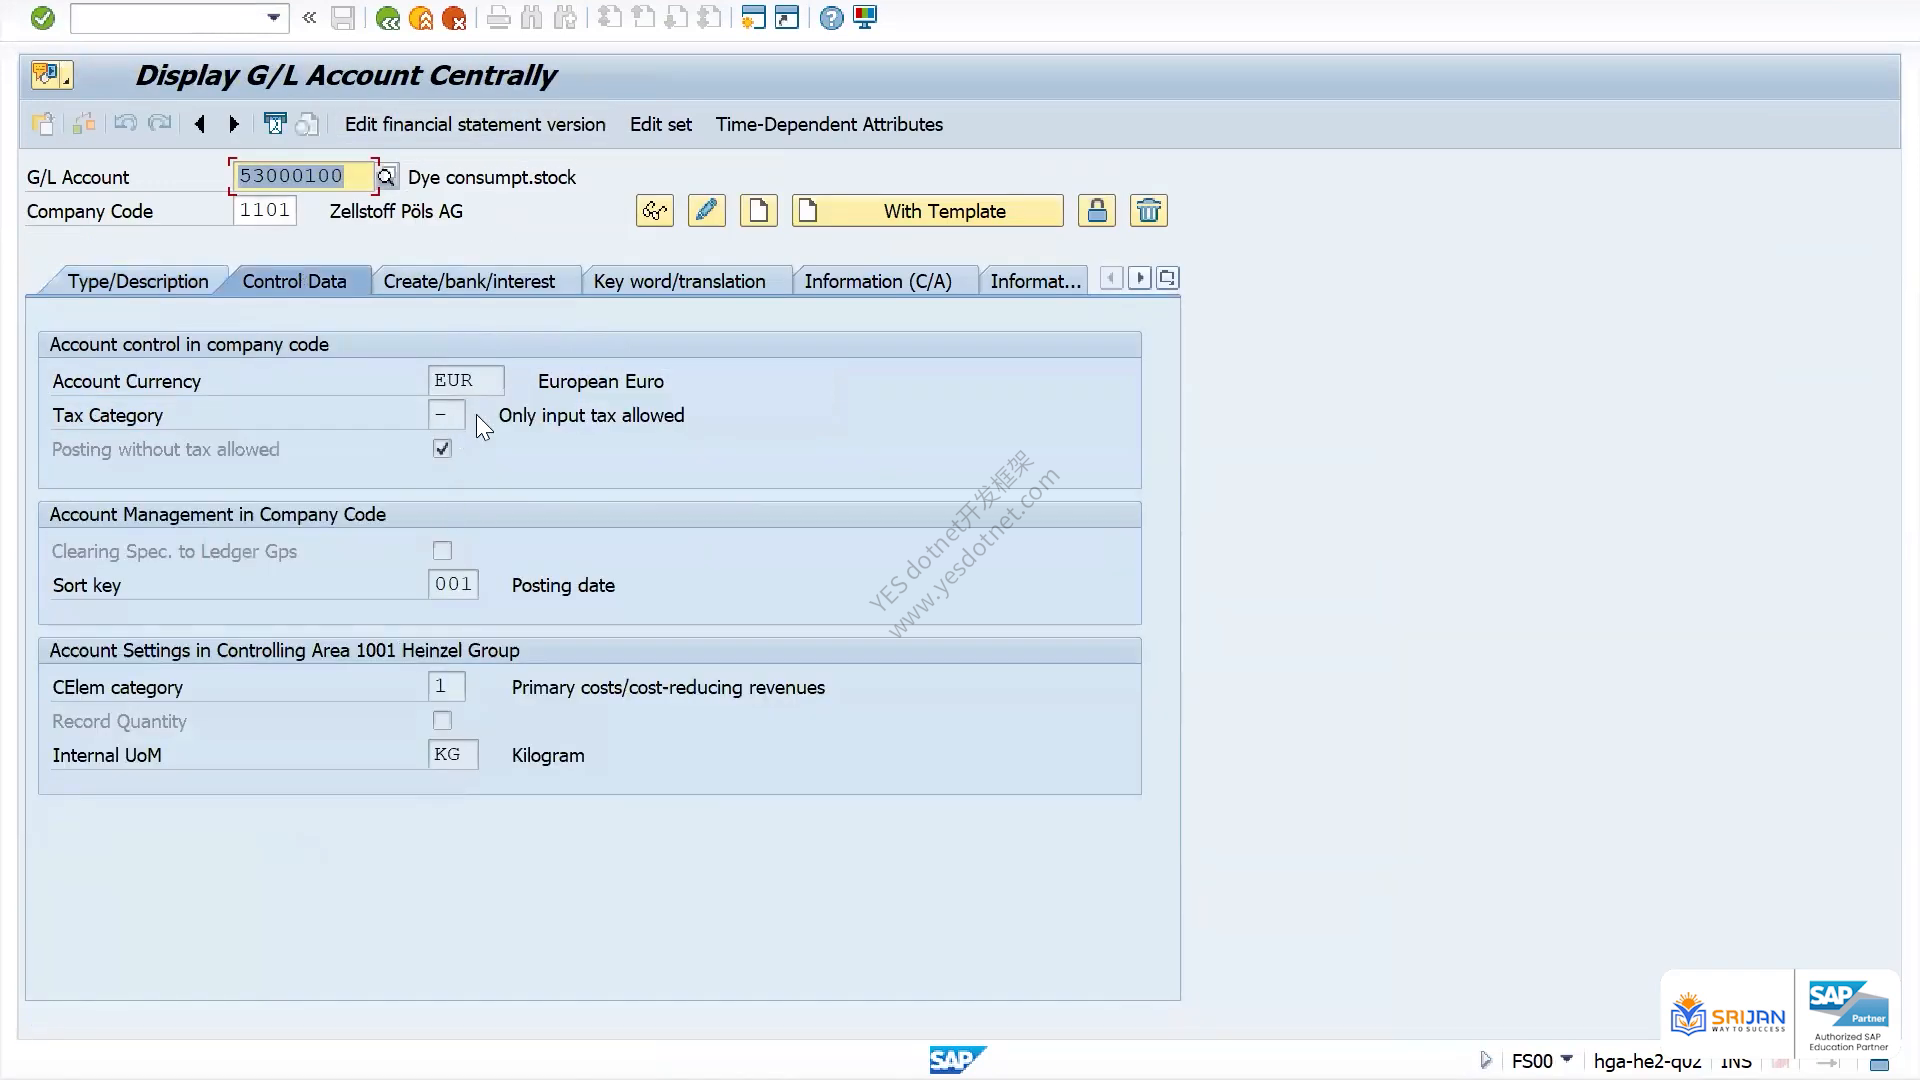Expand the FS00 status bar dropdown
The height and width of the screenshot is (1080, 1920).
pyautogui.click(x=1567, y=1059)
